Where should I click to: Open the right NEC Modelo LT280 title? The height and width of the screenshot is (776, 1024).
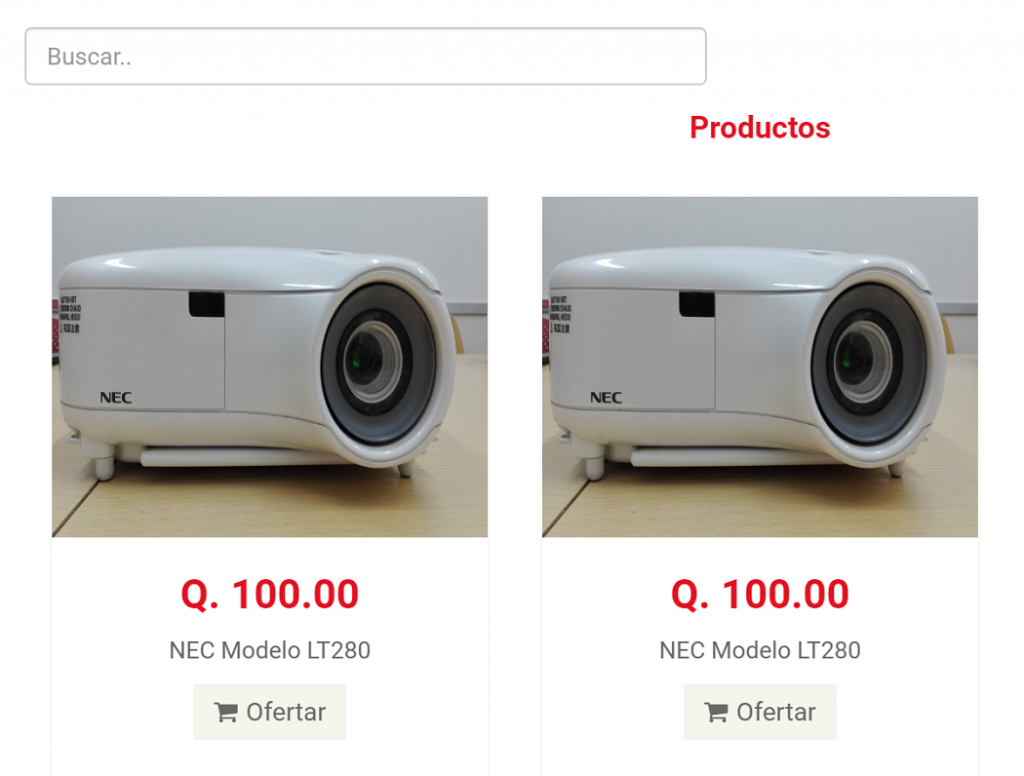[760, 651]
